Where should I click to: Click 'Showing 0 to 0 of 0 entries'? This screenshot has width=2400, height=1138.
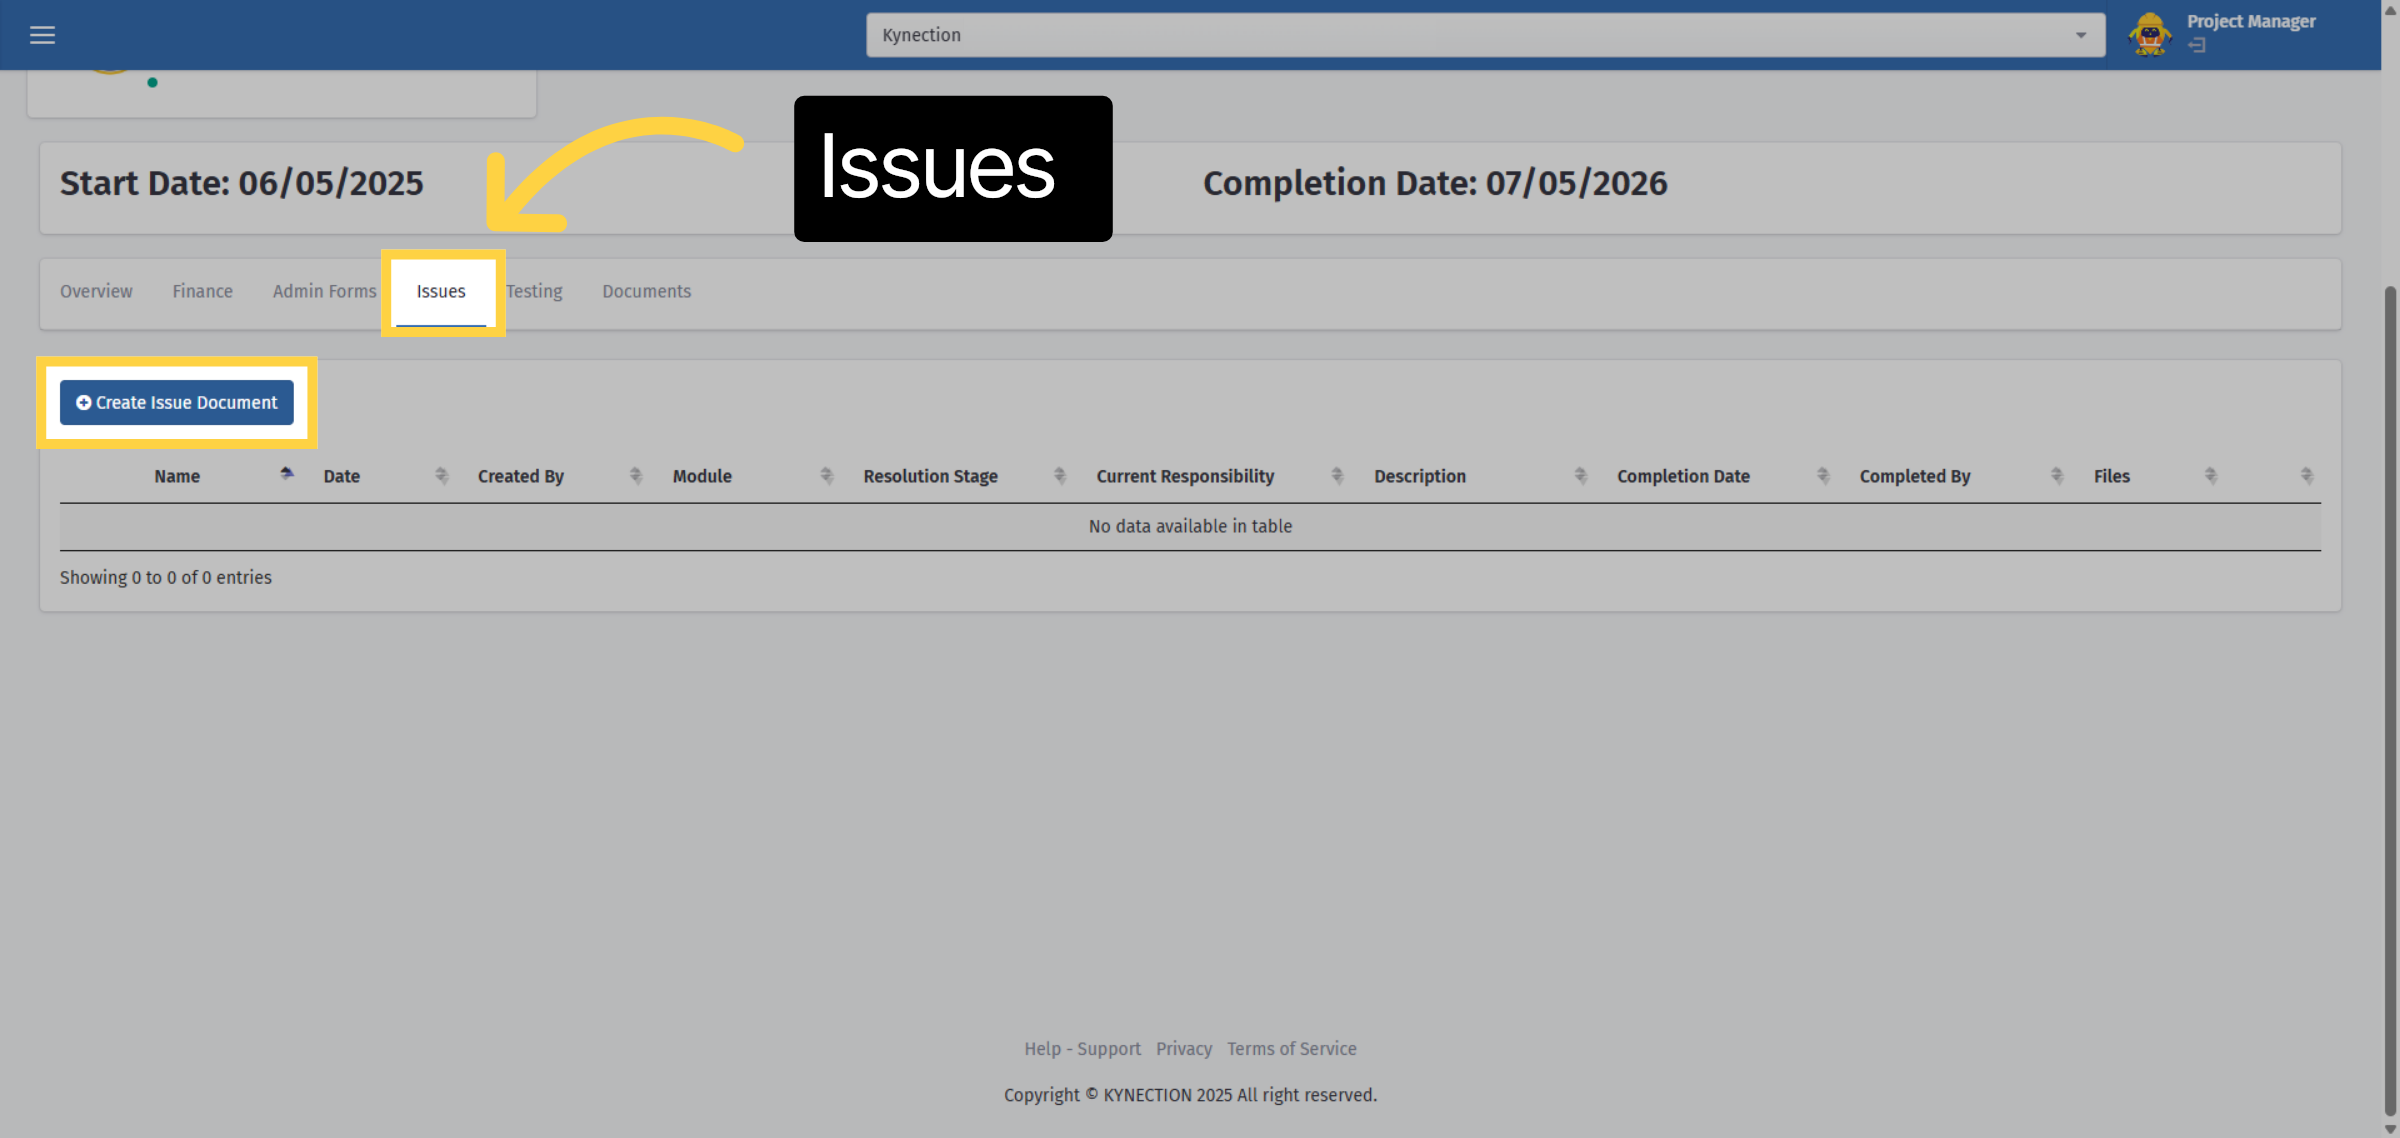pos(166,577)
